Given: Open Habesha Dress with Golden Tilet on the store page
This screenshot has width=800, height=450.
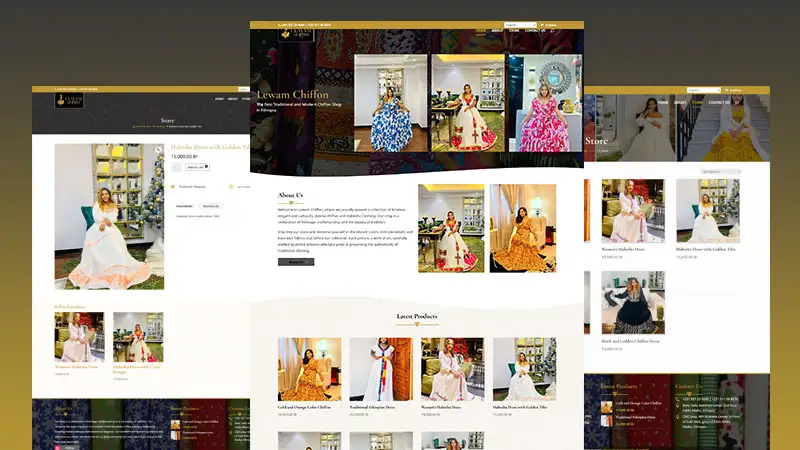Looking at the screenshot, I should pos(708,211).
